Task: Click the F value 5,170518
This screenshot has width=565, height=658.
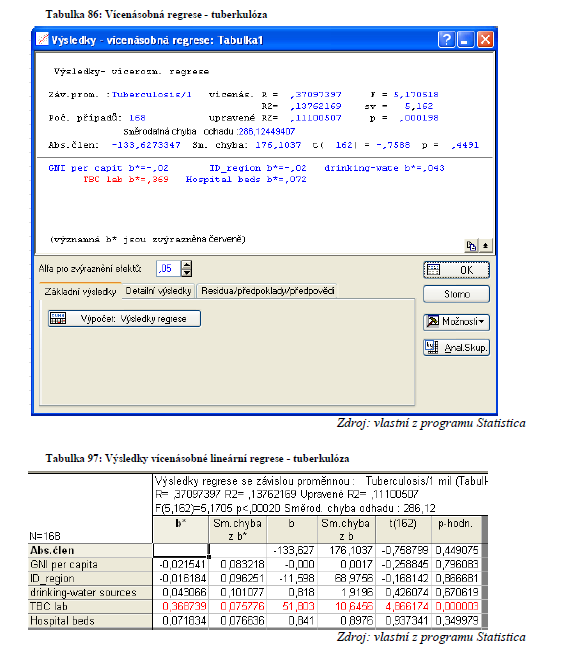Action: click(x=416, y=94)
